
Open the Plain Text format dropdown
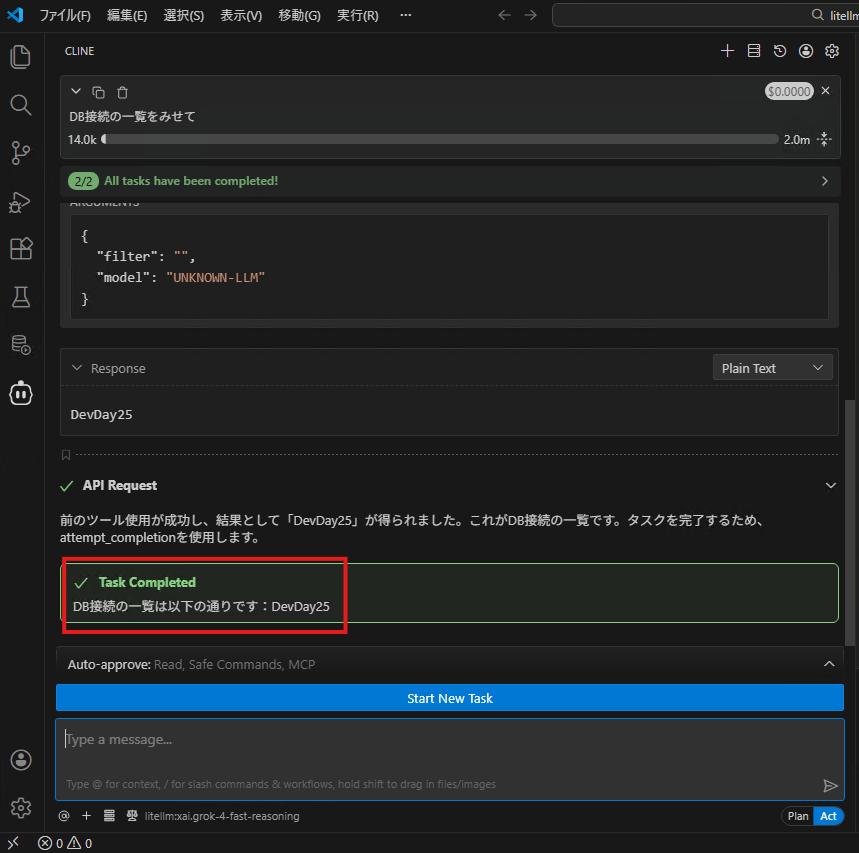click(772, 368)
